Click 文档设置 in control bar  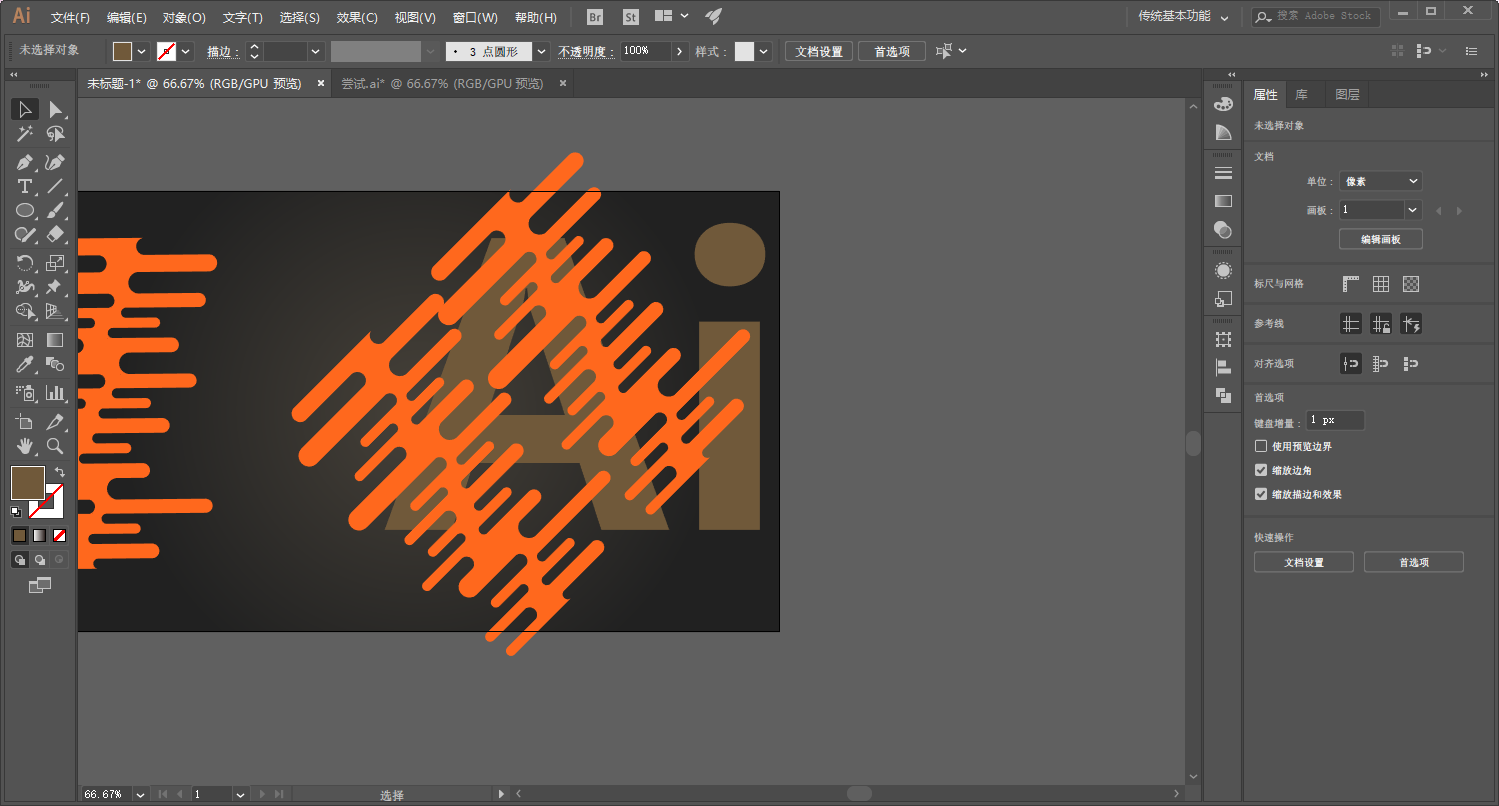coord(819,51)
